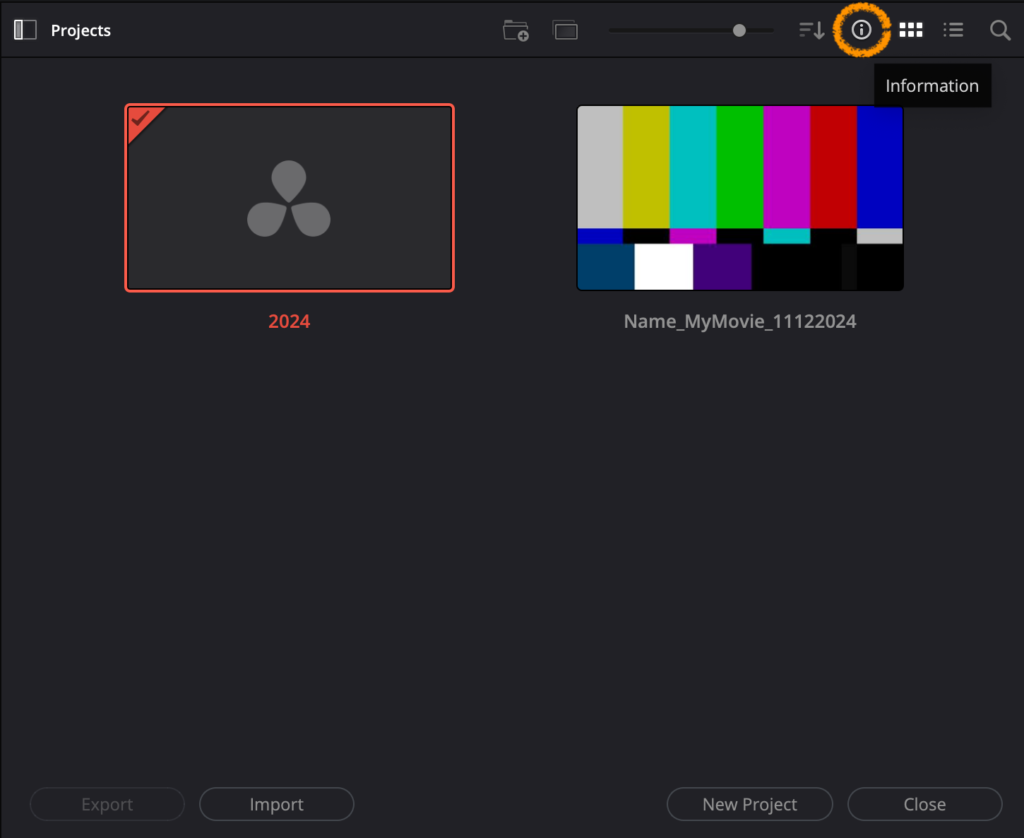Toggle the project libraries sidebar icon

coord(25,30)
